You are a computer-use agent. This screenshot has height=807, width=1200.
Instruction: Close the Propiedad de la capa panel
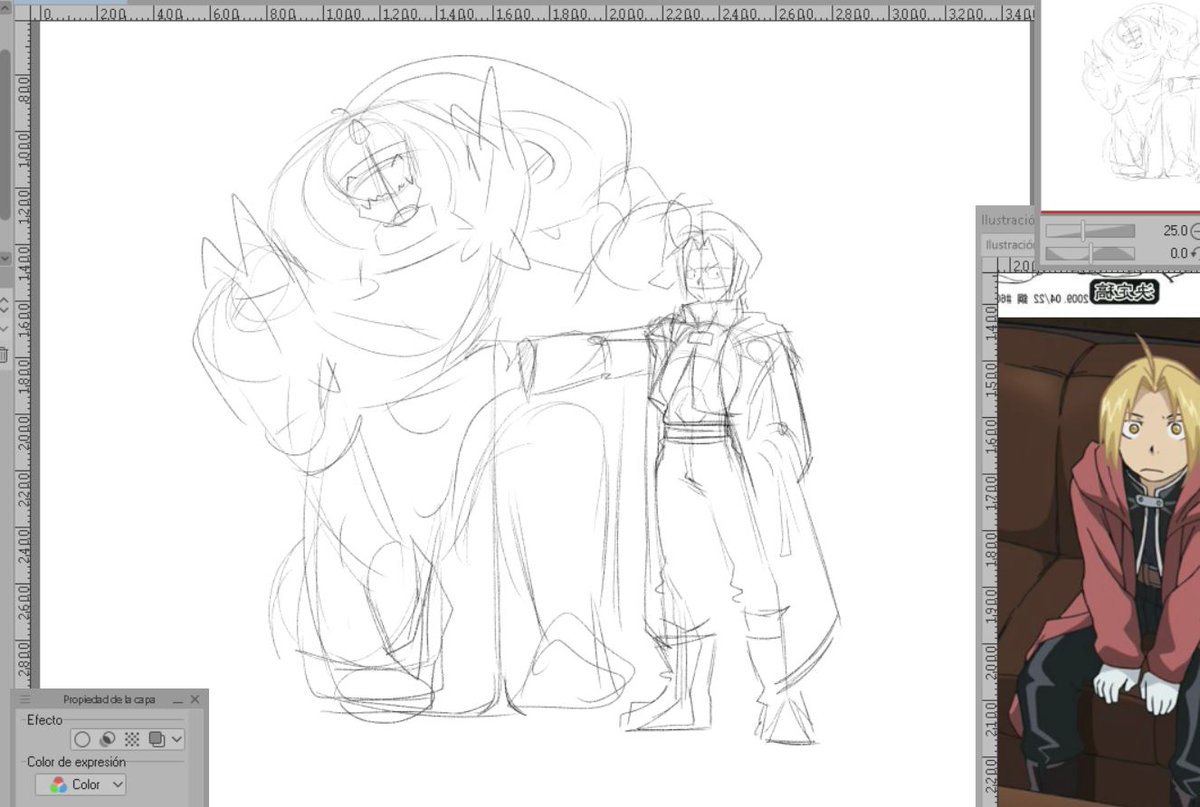click(195, 699)
